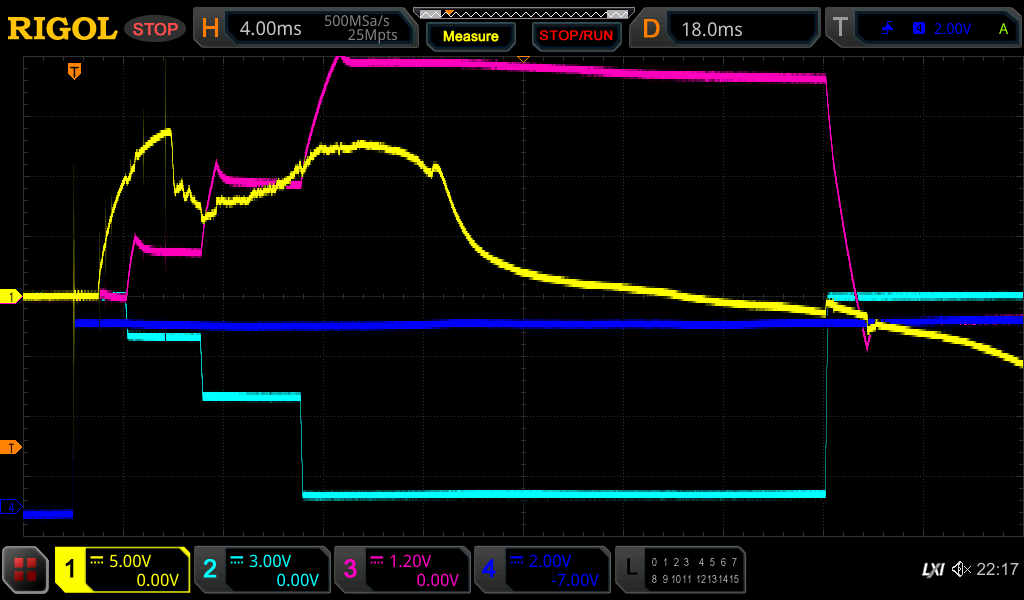This screenshot has width=1024, height=600.
Task: Click the orange trigger position marker at top of grid
Action: point(74,71)
